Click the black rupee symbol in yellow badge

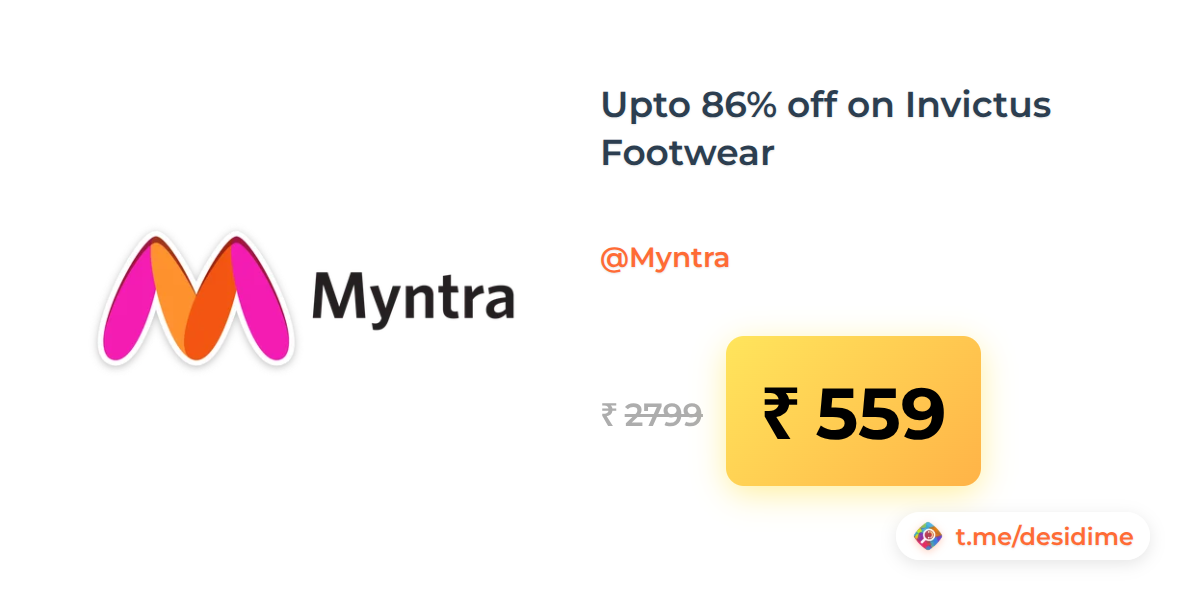[782, 413]
